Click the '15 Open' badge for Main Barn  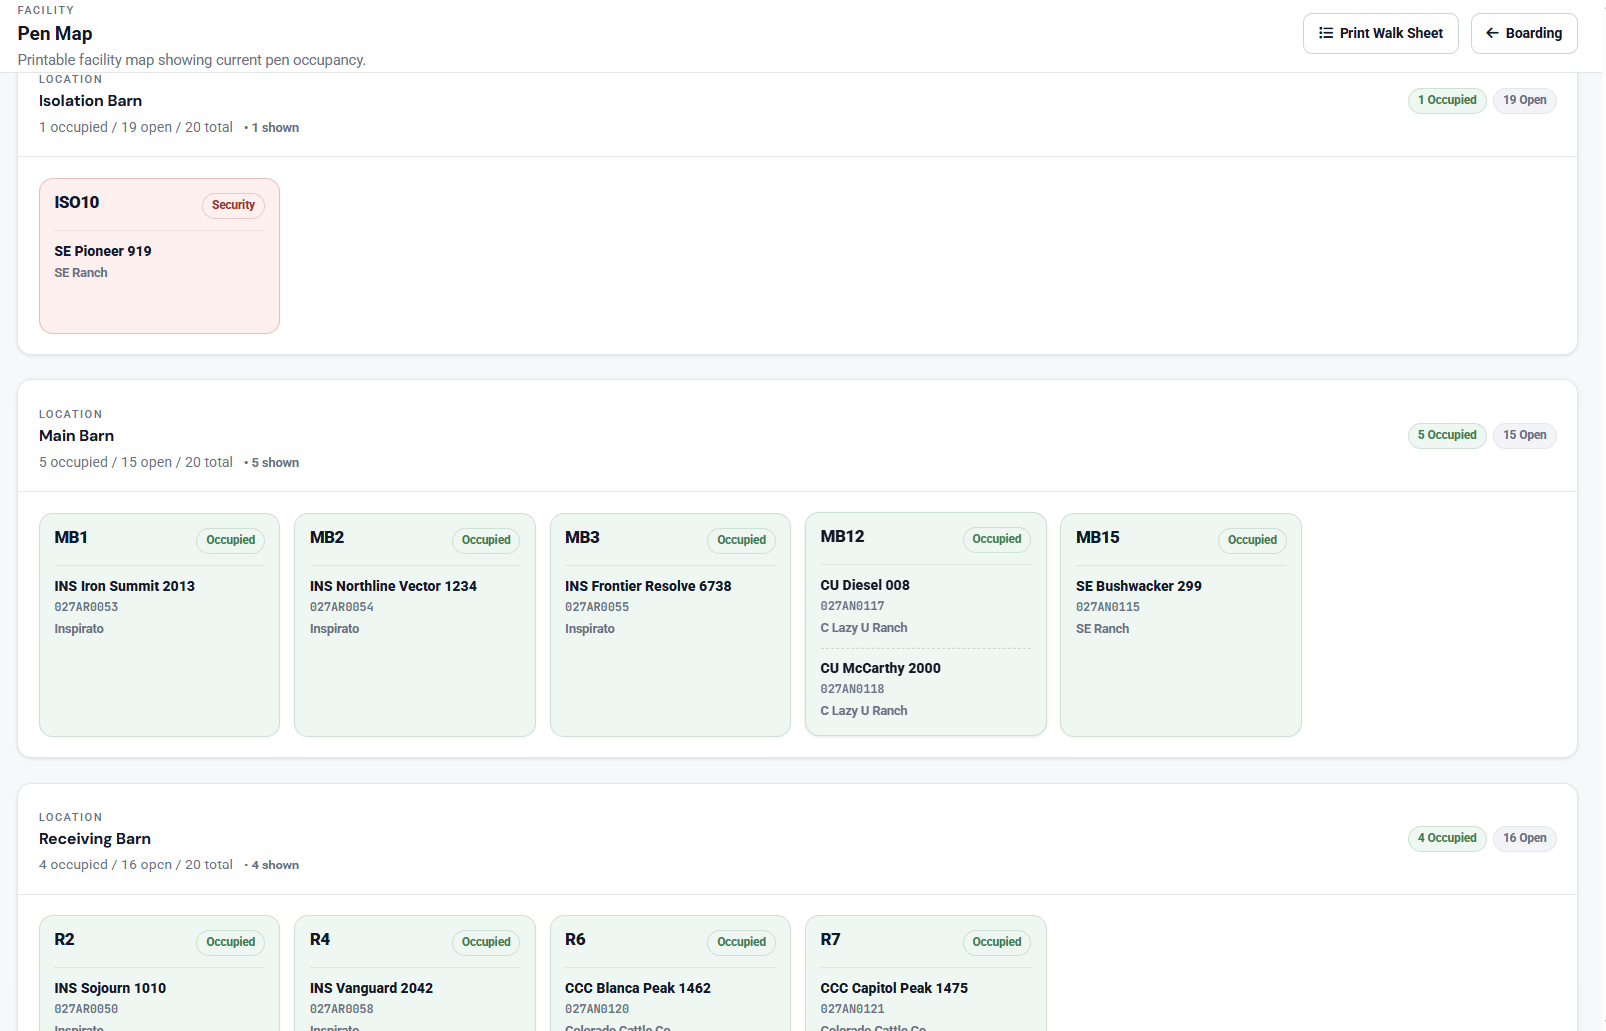point(1524,435)
